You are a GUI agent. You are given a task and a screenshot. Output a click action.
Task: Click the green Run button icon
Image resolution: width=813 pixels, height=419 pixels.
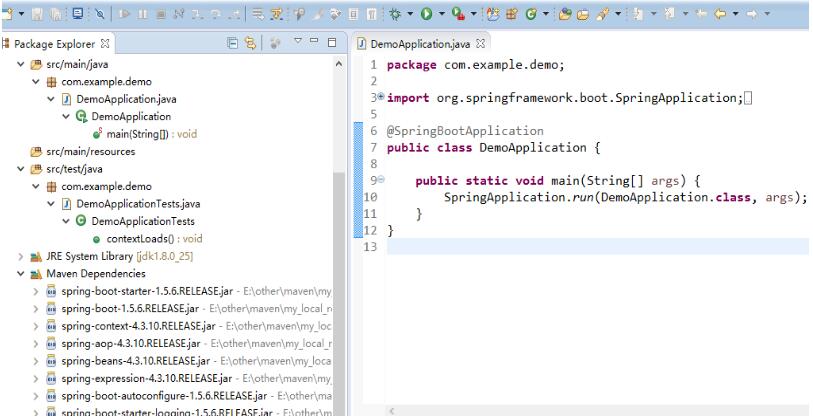coord(426,13)
